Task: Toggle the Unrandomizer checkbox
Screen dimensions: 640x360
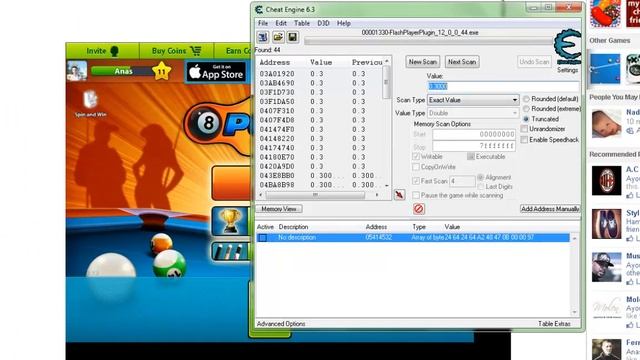Action: pyautogui.click(x=524, y=129)
